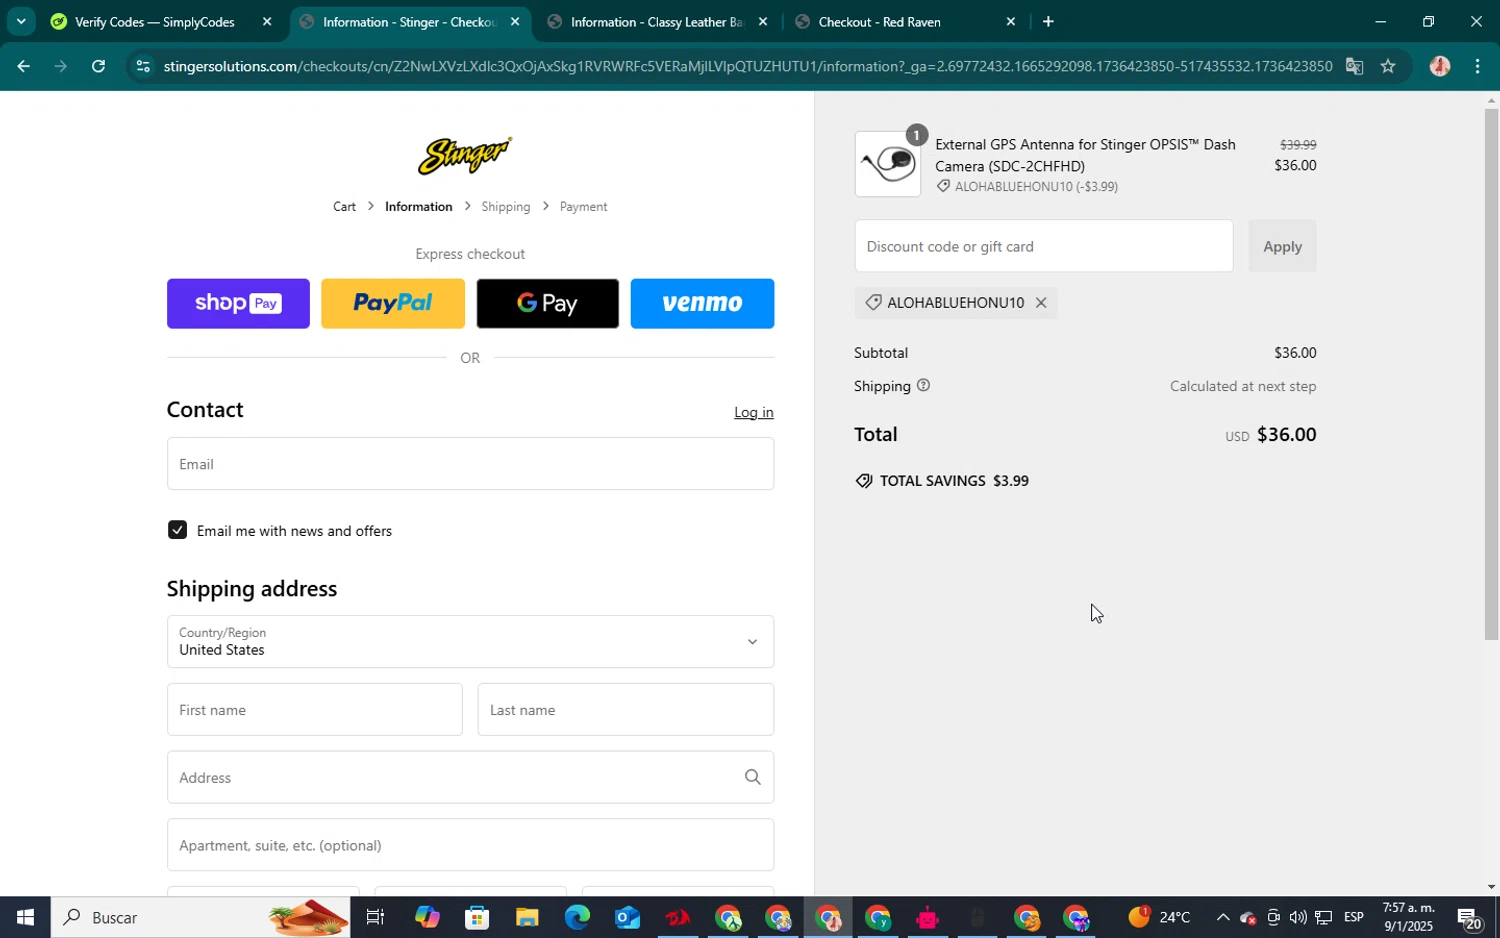
Task: Open the taskbar clock and date
Action: coord(1408,917)
